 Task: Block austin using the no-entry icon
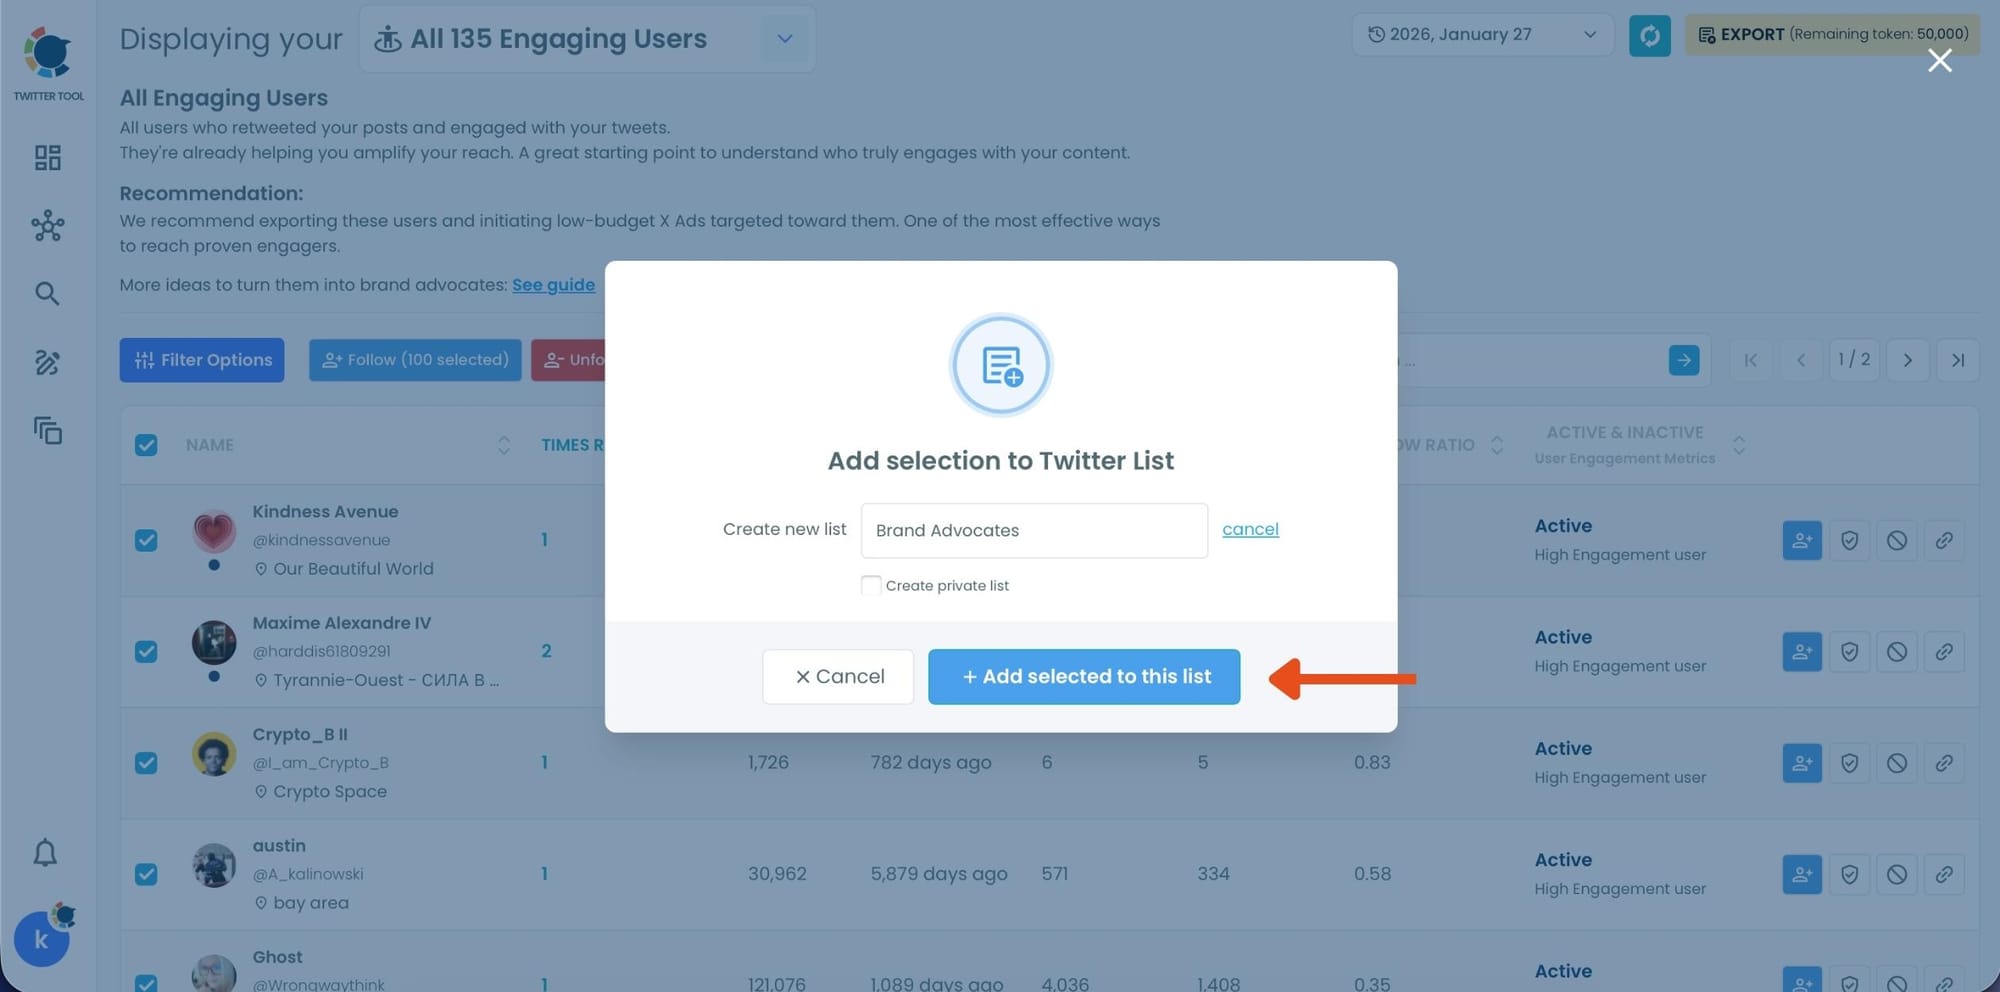pos(1897,873)
